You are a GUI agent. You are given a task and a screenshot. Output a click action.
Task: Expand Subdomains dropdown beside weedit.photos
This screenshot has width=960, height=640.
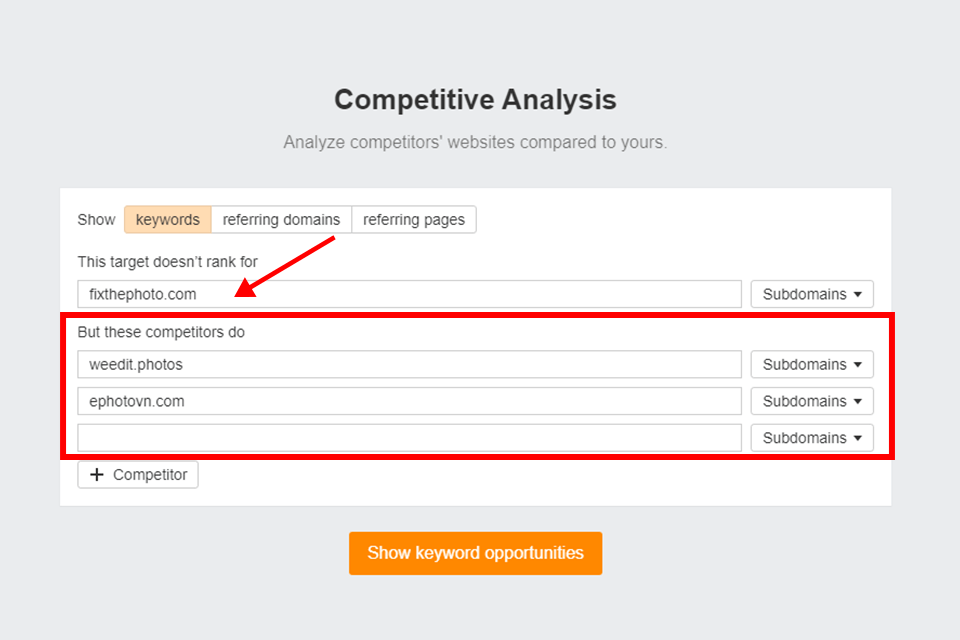(812, 365)
